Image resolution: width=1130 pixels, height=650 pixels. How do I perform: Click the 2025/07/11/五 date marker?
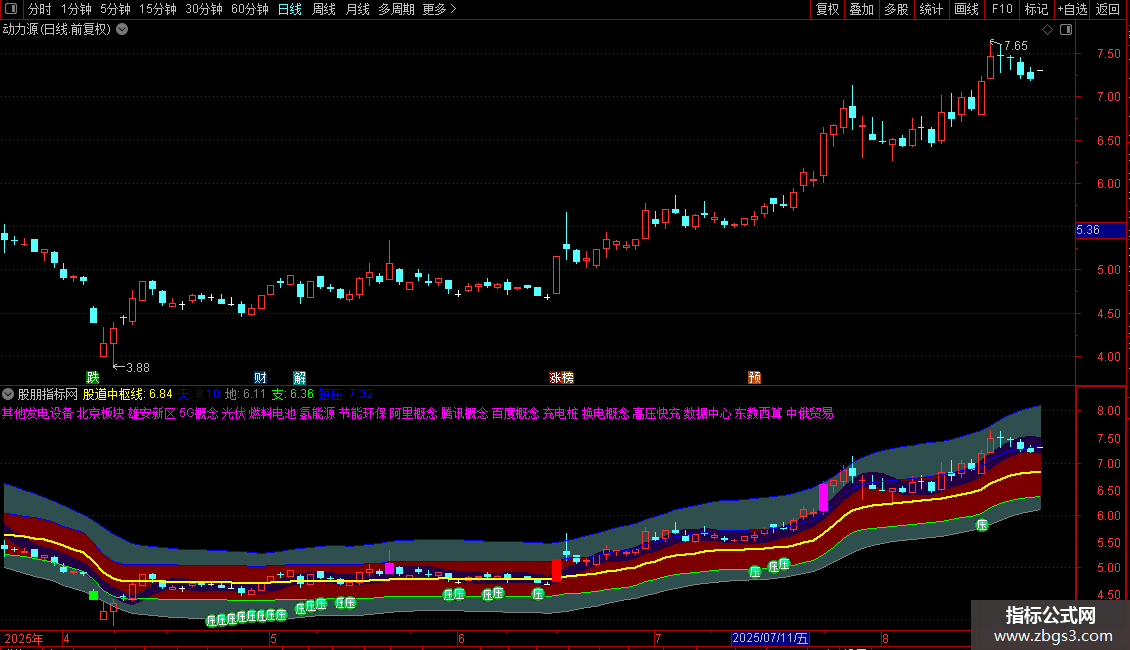[x=770, y=638]
